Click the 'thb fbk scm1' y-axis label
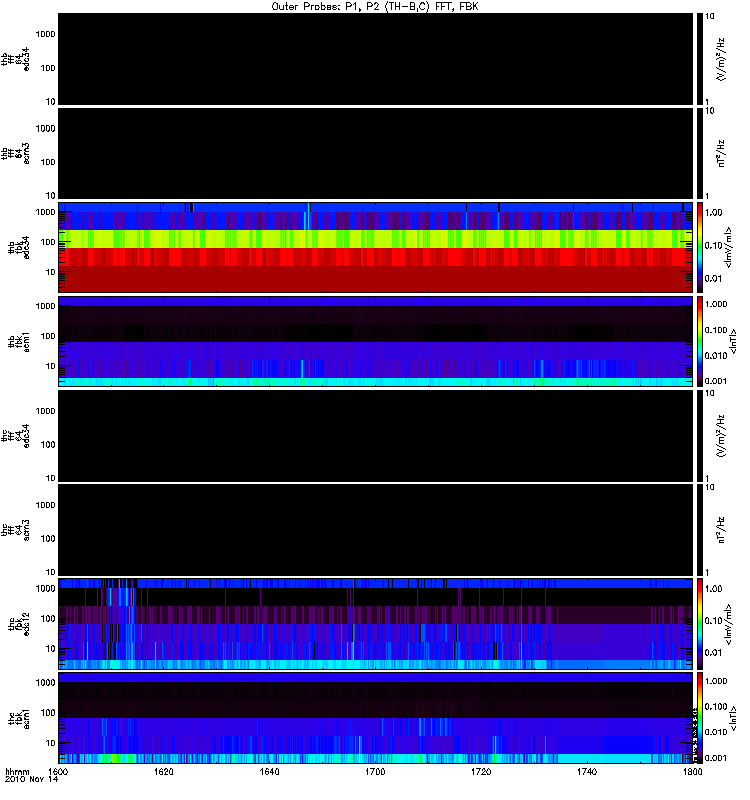The width and height of the screenshot is (750, 800). coord(19,341)
